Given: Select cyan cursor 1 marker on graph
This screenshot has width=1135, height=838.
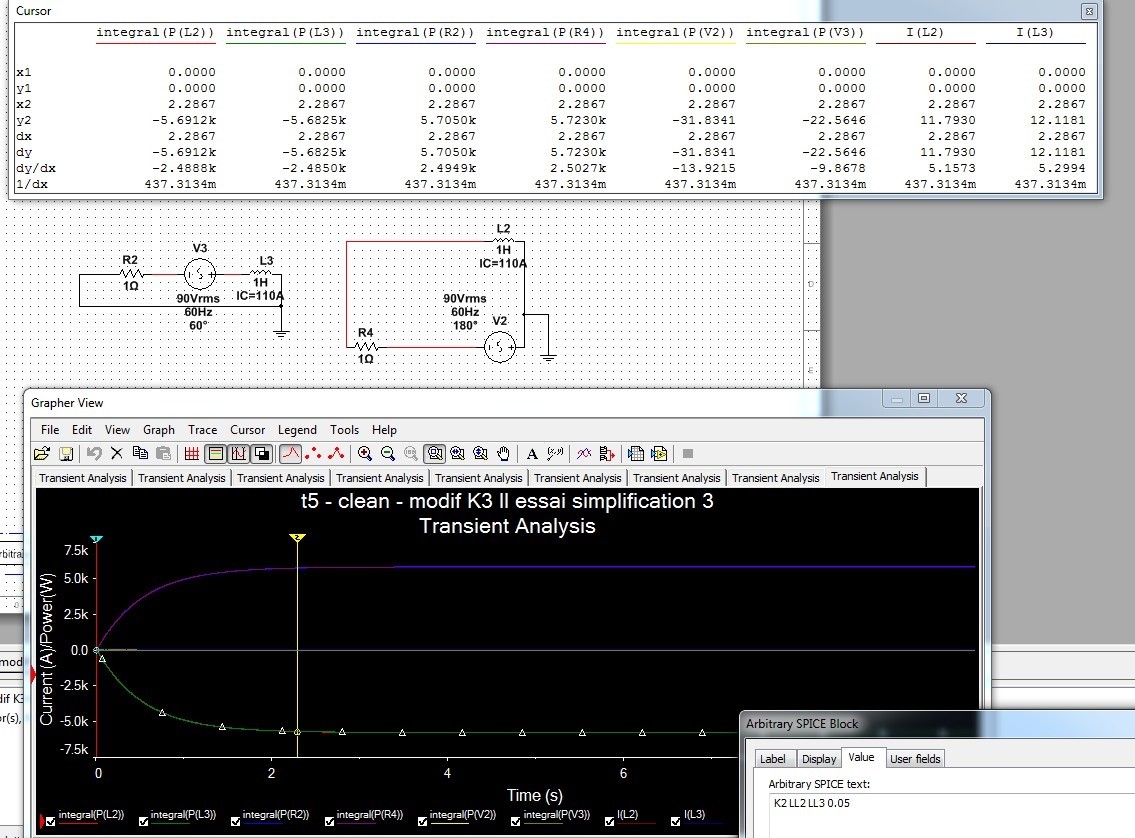Looking at the screenshot, I should pos(96,539).
